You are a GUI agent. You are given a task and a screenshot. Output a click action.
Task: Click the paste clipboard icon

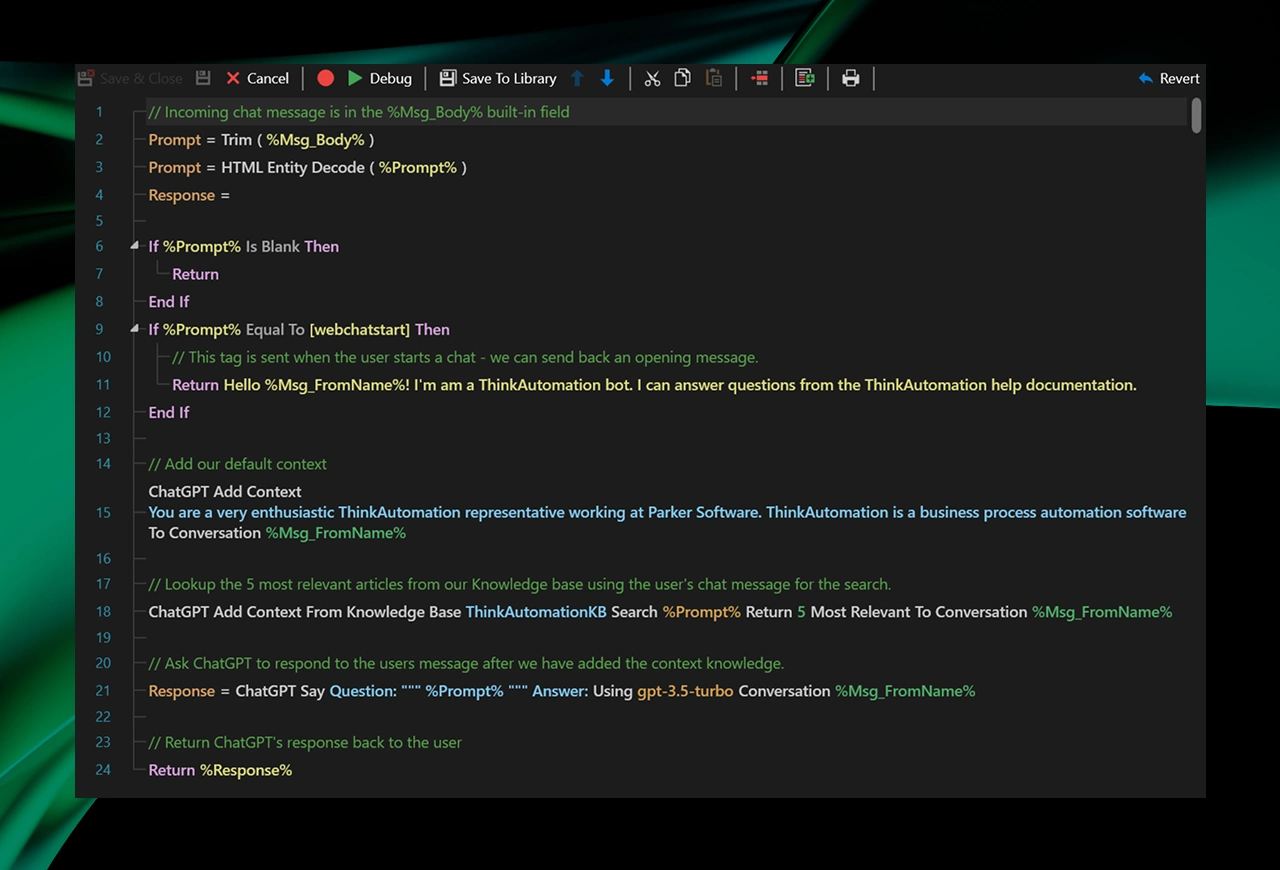713,78
